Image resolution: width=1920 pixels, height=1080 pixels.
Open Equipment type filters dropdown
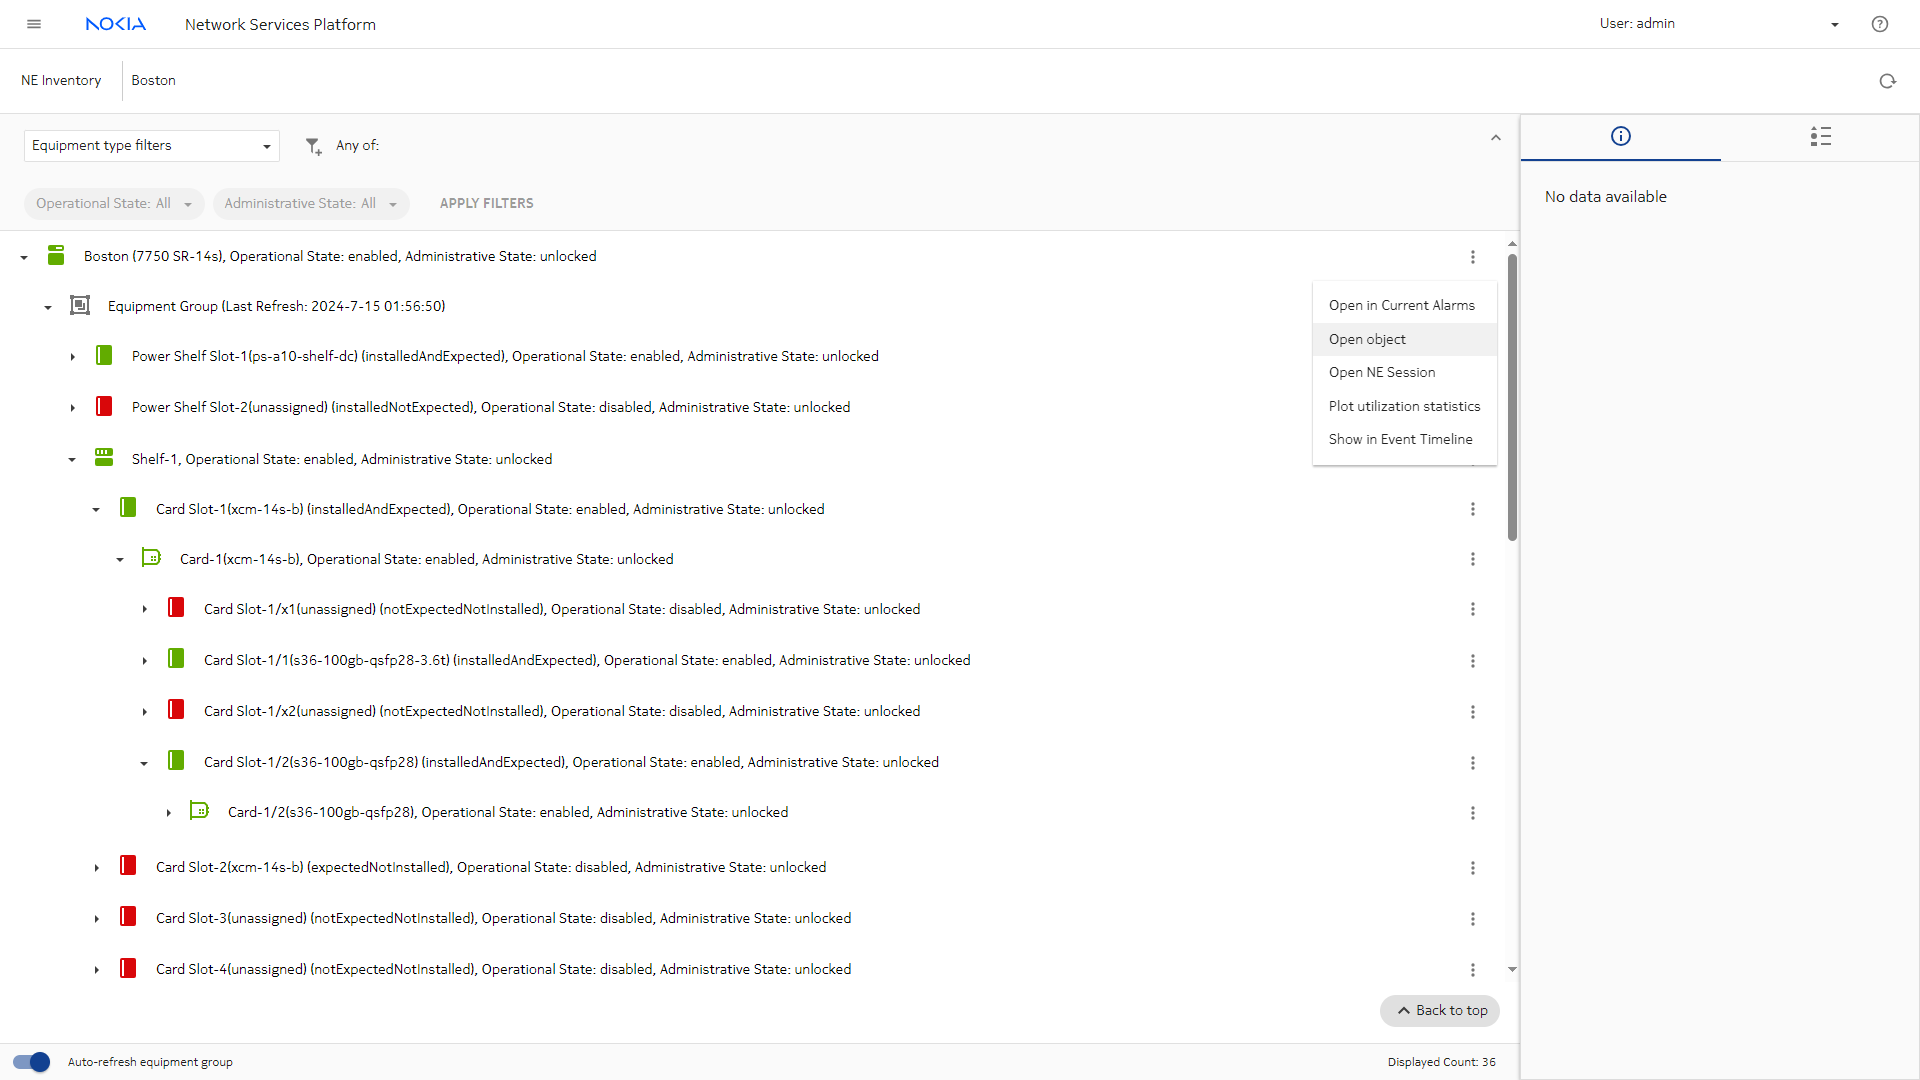pyautogui.click(x=151, y=146)
